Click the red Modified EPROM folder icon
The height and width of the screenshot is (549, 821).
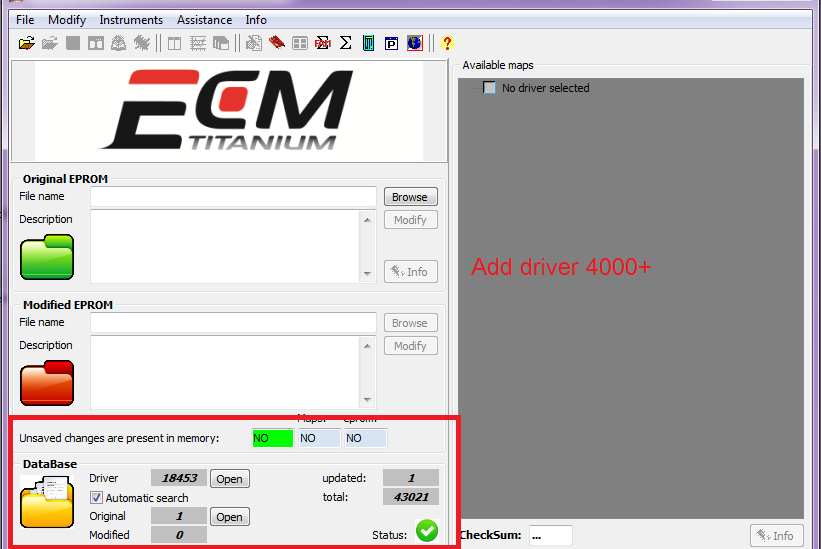click(x=47, y=383)
